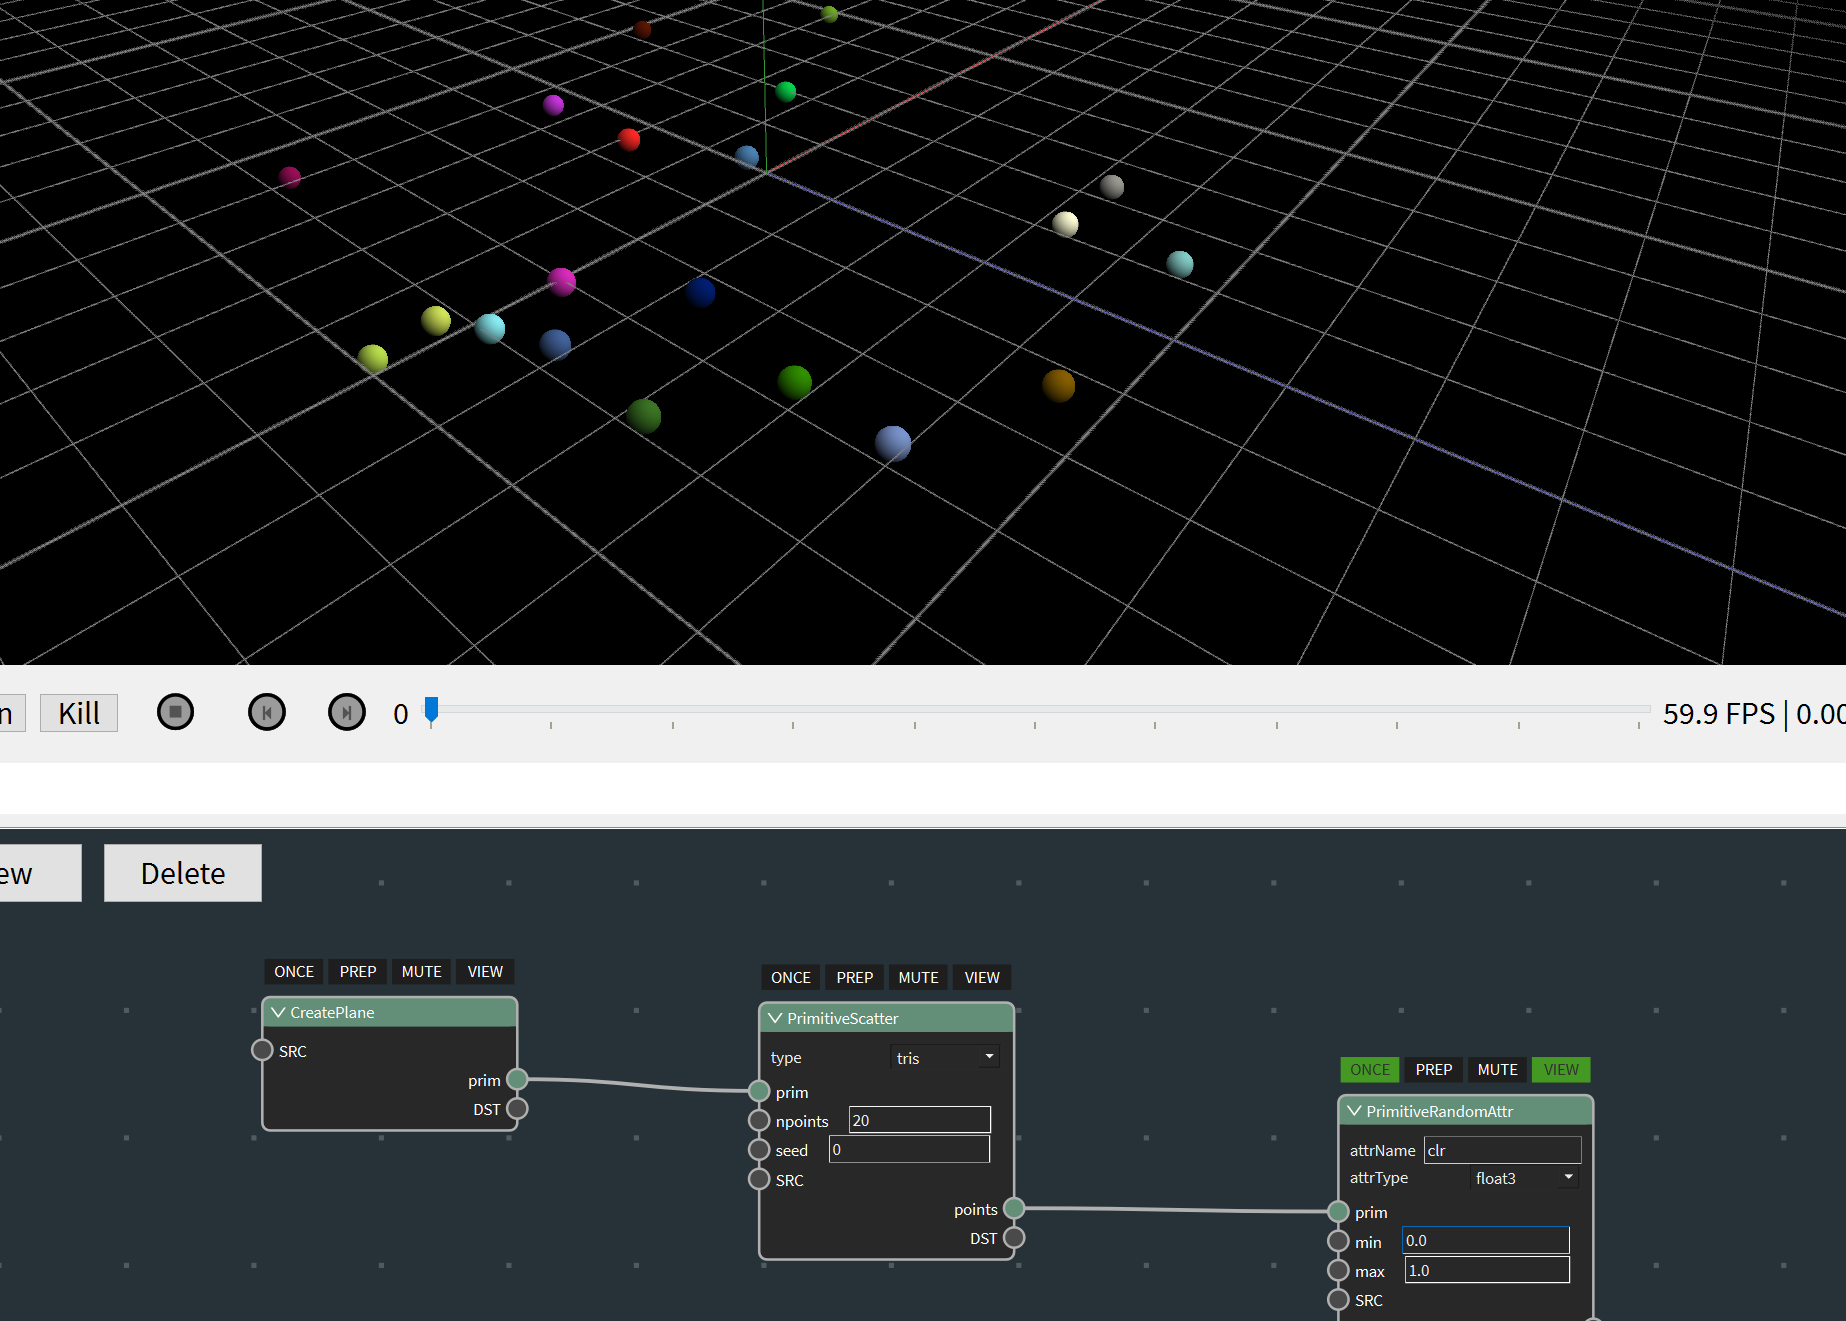
Task: Click the max value field
Action: click(1487, 1270)
